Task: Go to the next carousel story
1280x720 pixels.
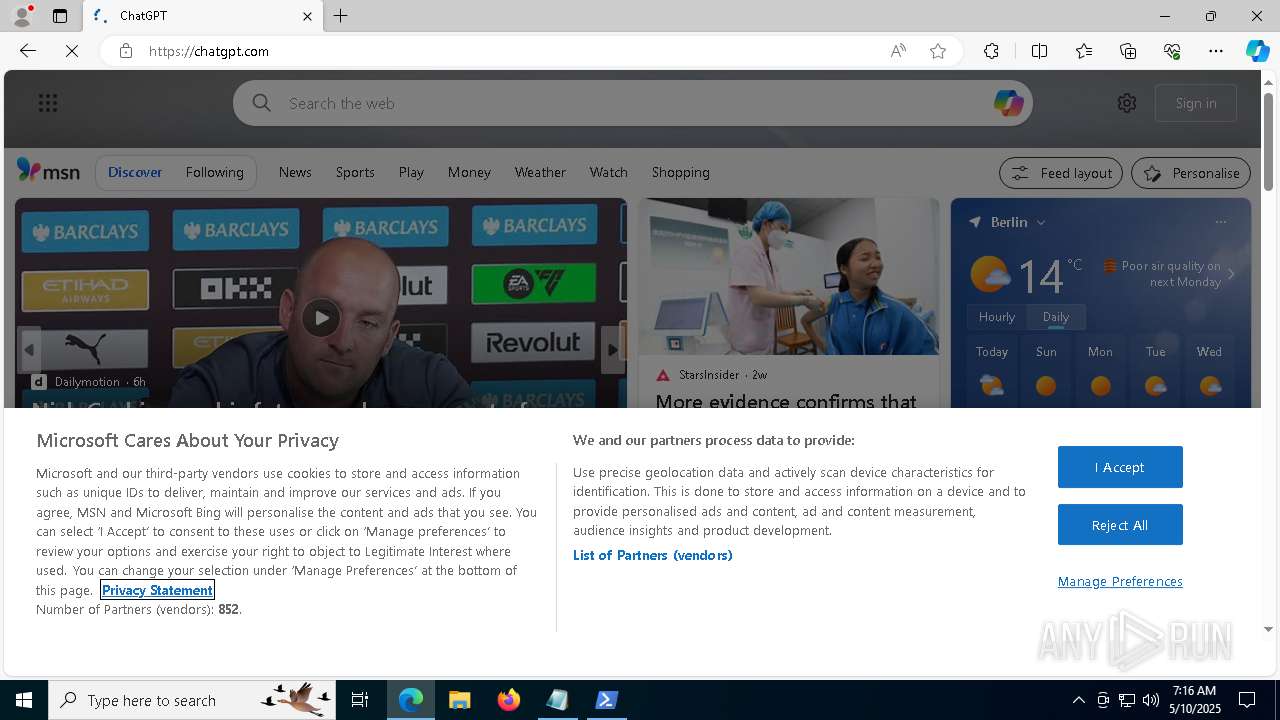Action: (612, 350)
